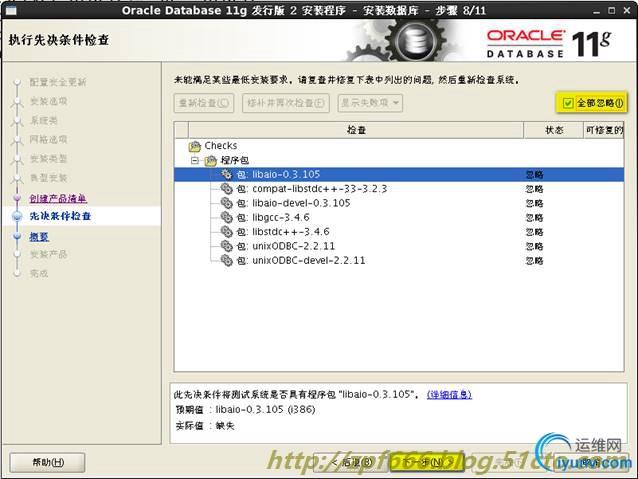This screenshot has width=638, height=479.
Task: Open the 详细信息 link
Action: click(449, 394)
